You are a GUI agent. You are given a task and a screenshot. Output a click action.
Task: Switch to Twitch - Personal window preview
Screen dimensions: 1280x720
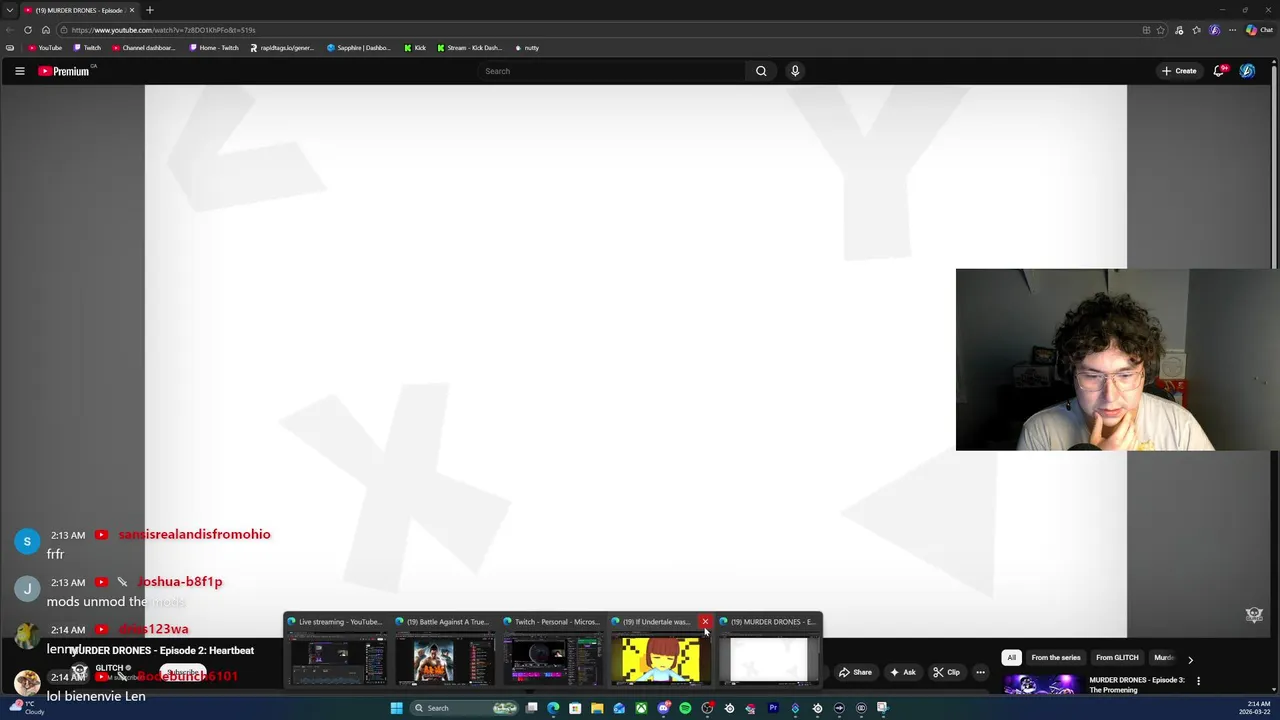[x=553, y=659]
